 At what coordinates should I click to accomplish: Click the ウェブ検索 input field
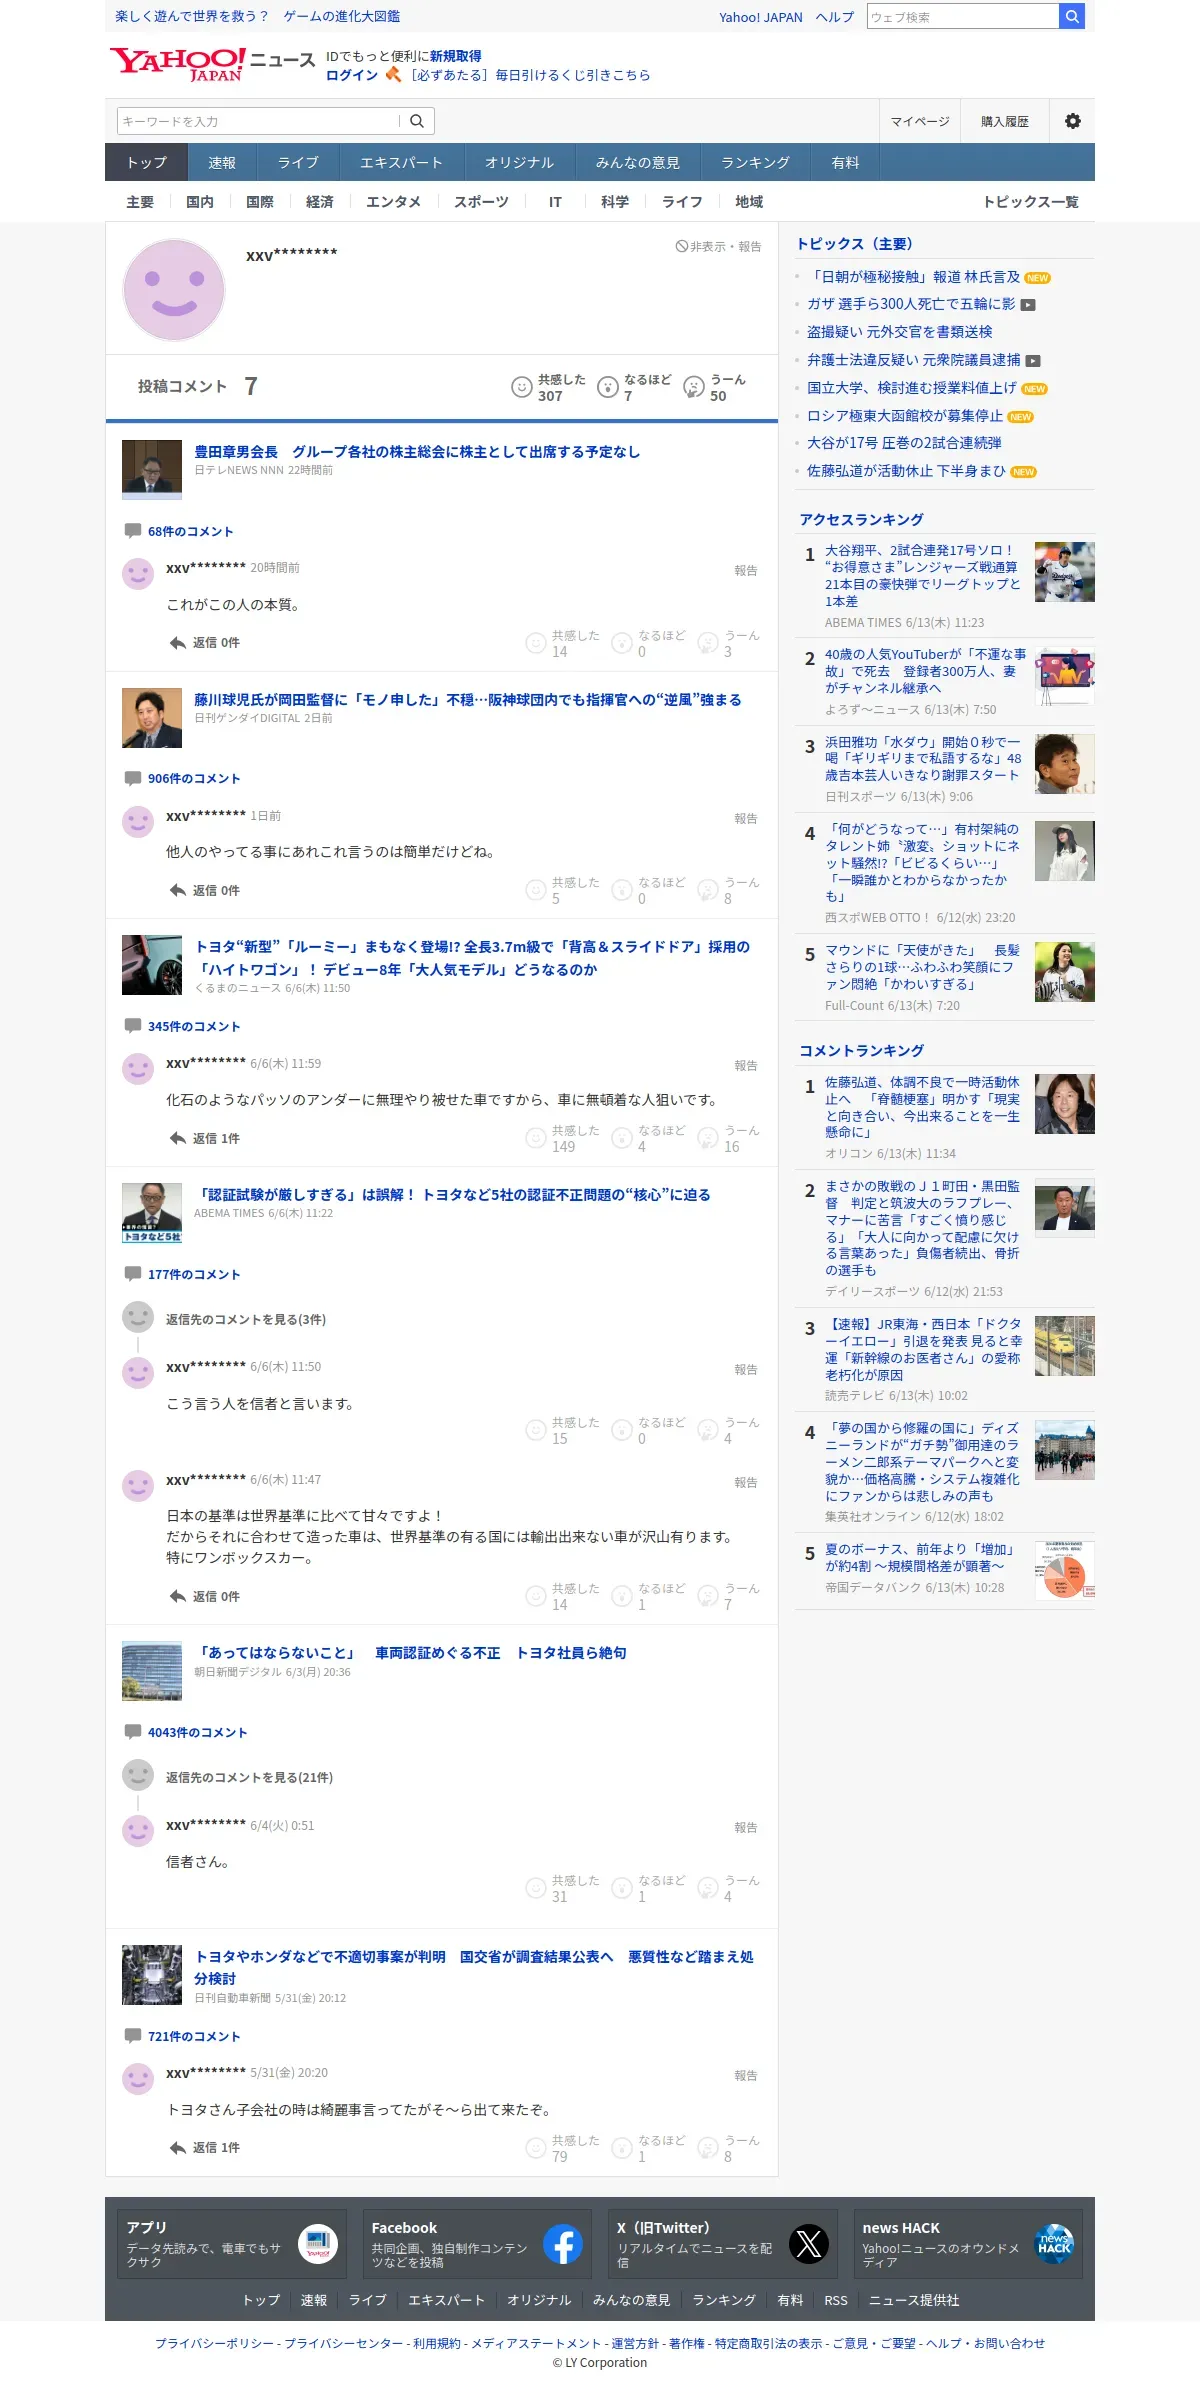[x=963, y=16]
